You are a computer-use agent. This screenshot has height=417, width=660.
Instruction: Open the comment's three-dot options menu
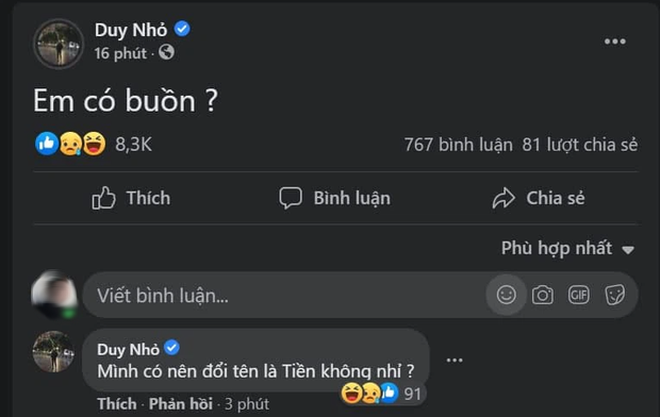[x=455, y=360]
